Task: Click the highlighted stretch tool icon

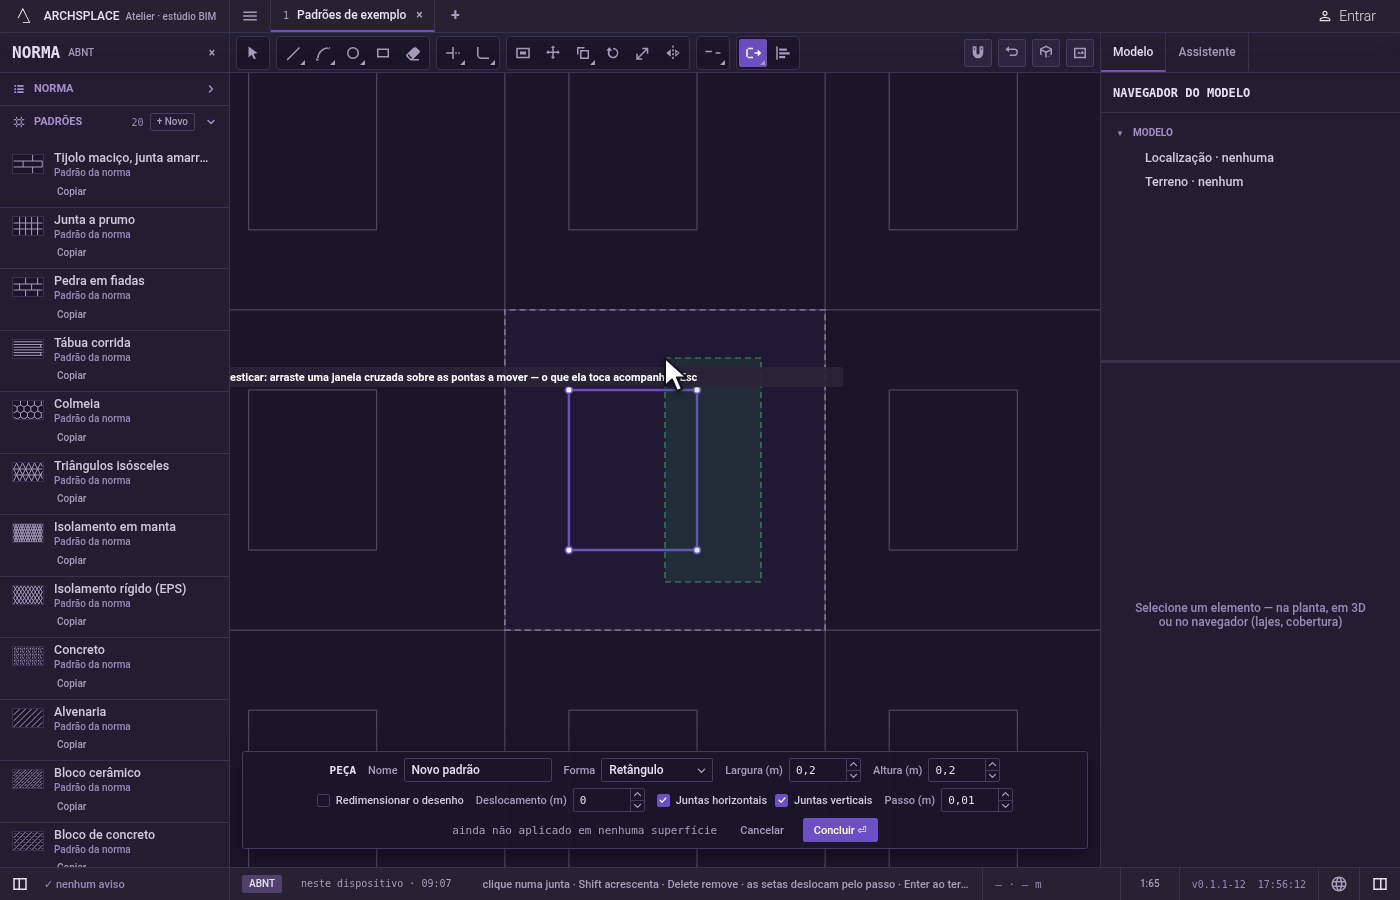Action: 753,53
